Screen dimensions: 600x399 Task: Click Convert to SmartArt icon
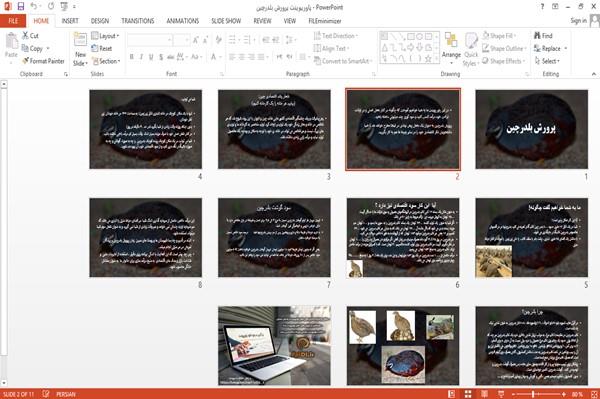317,61
